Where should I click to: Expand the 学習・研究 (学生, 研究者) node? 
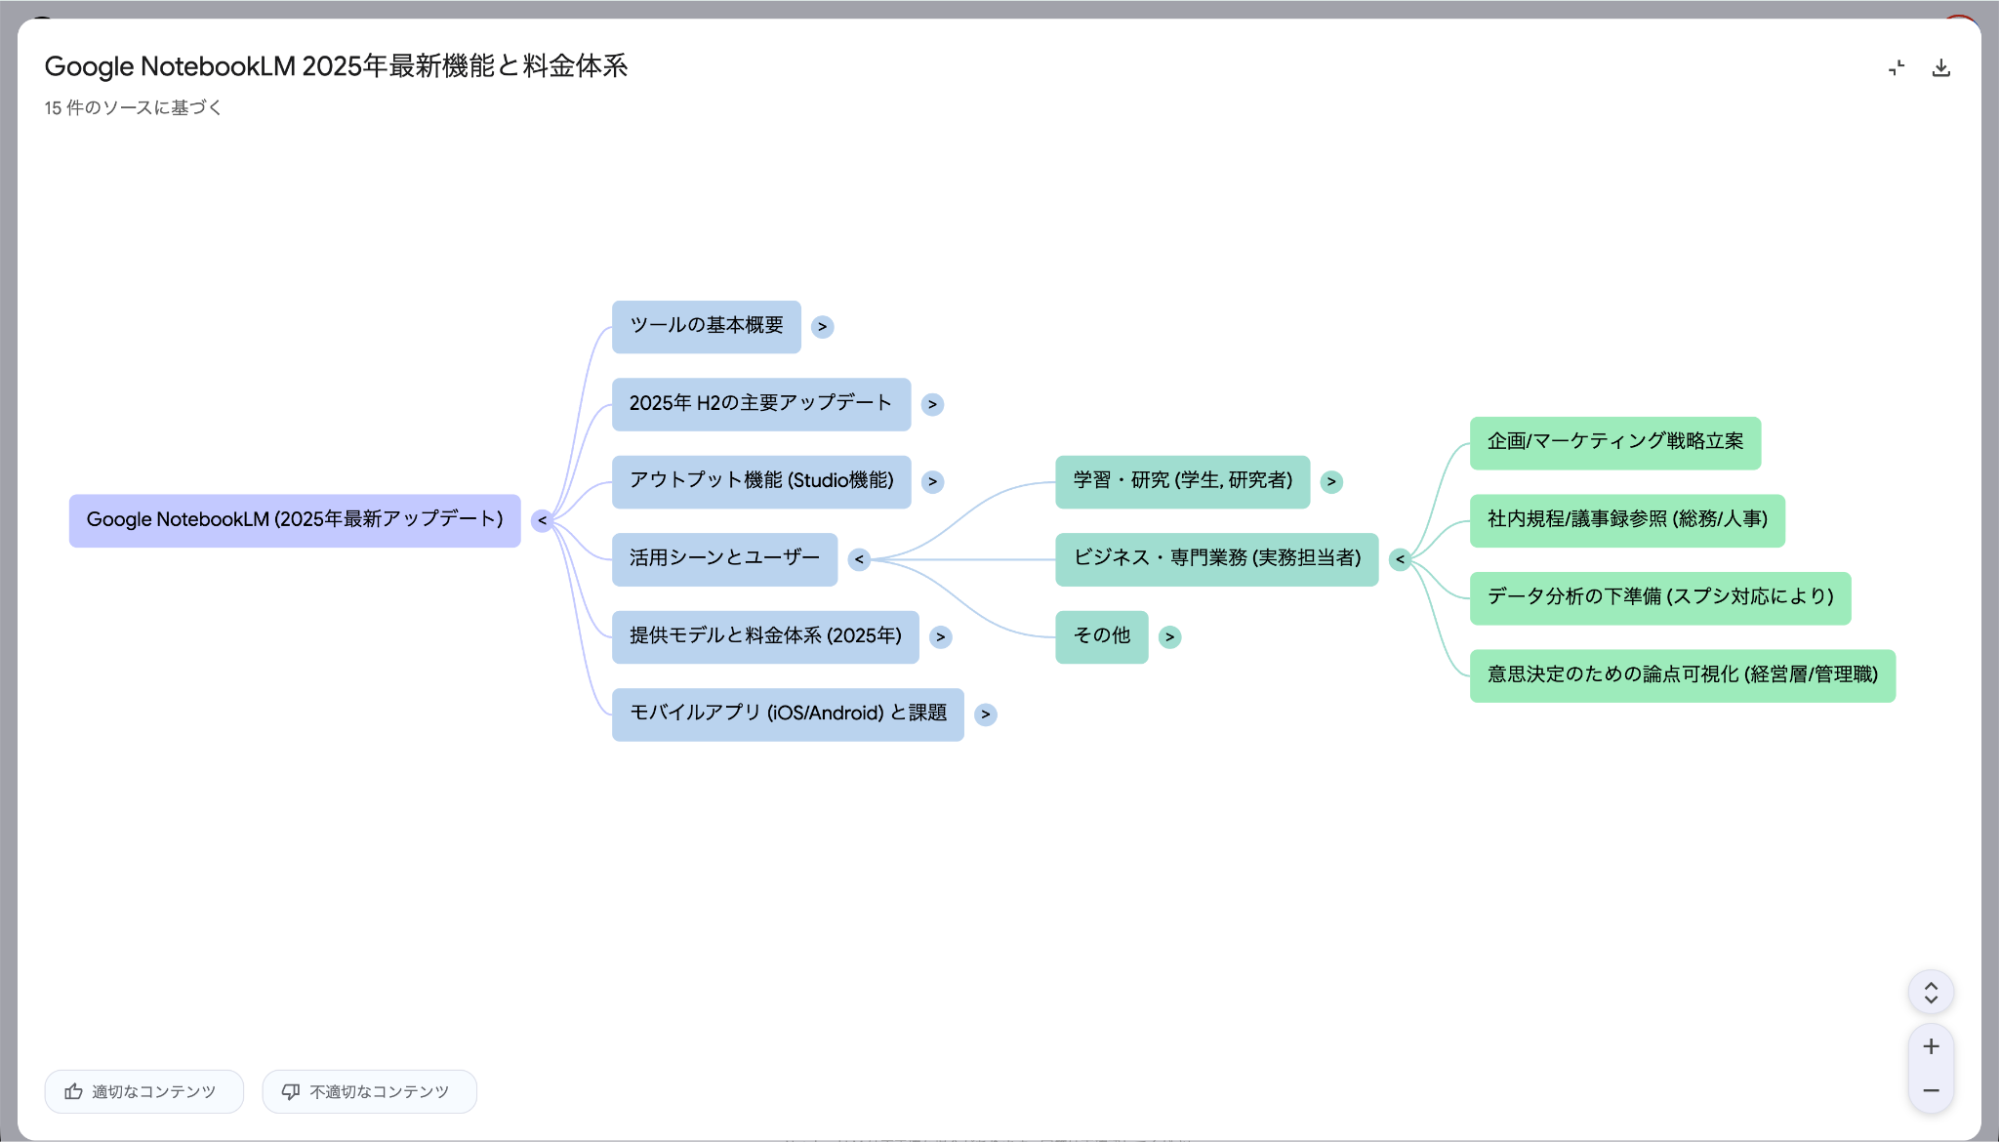pos(1332,481)
